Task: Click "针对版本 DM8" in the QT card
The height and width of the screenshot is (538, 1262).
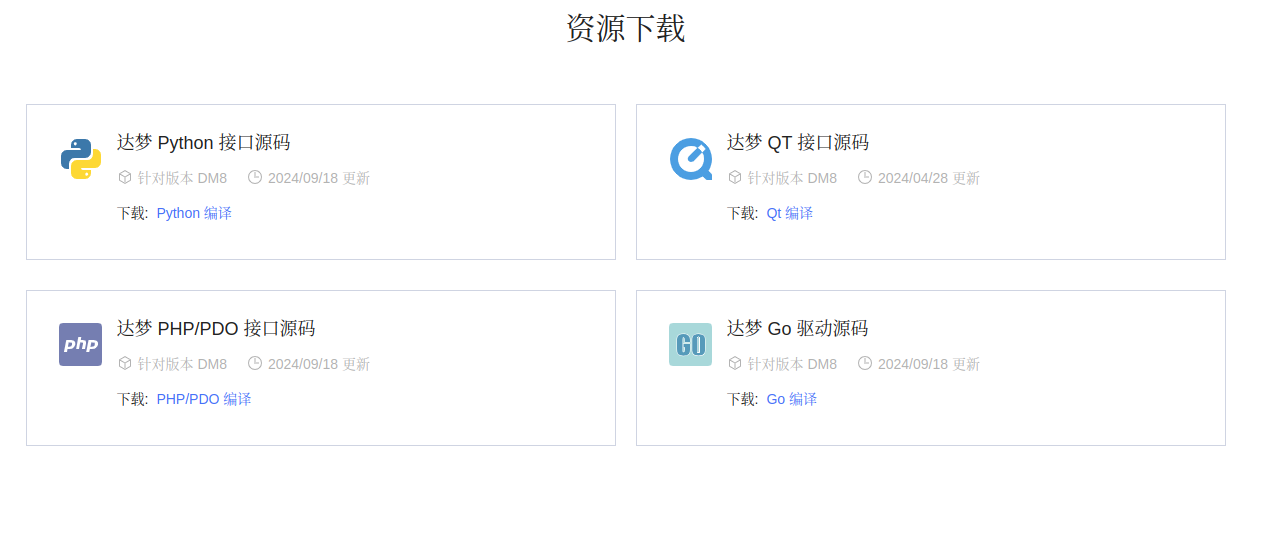Action: coord(792,178)
